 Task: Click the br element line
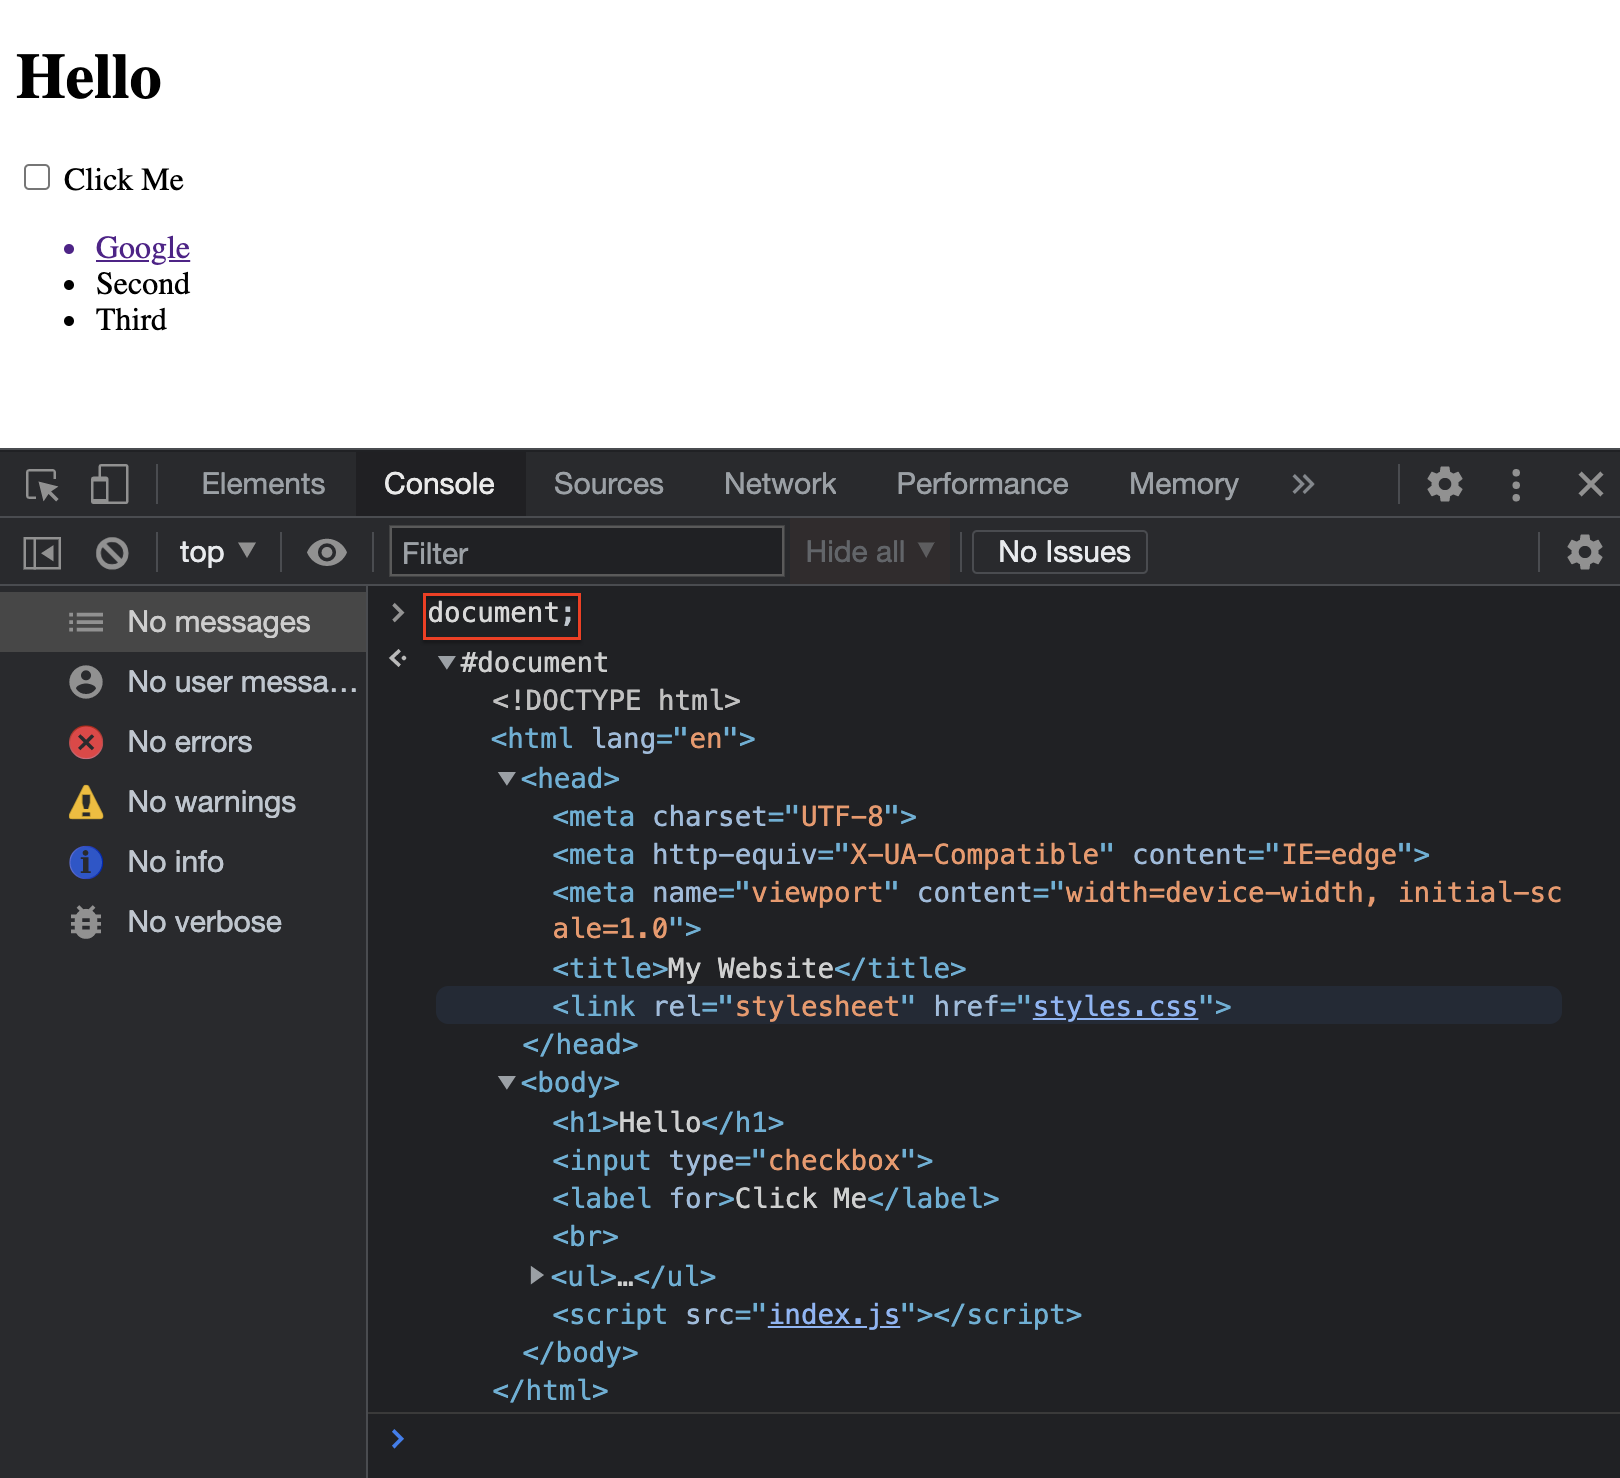tap(585, 1236)
